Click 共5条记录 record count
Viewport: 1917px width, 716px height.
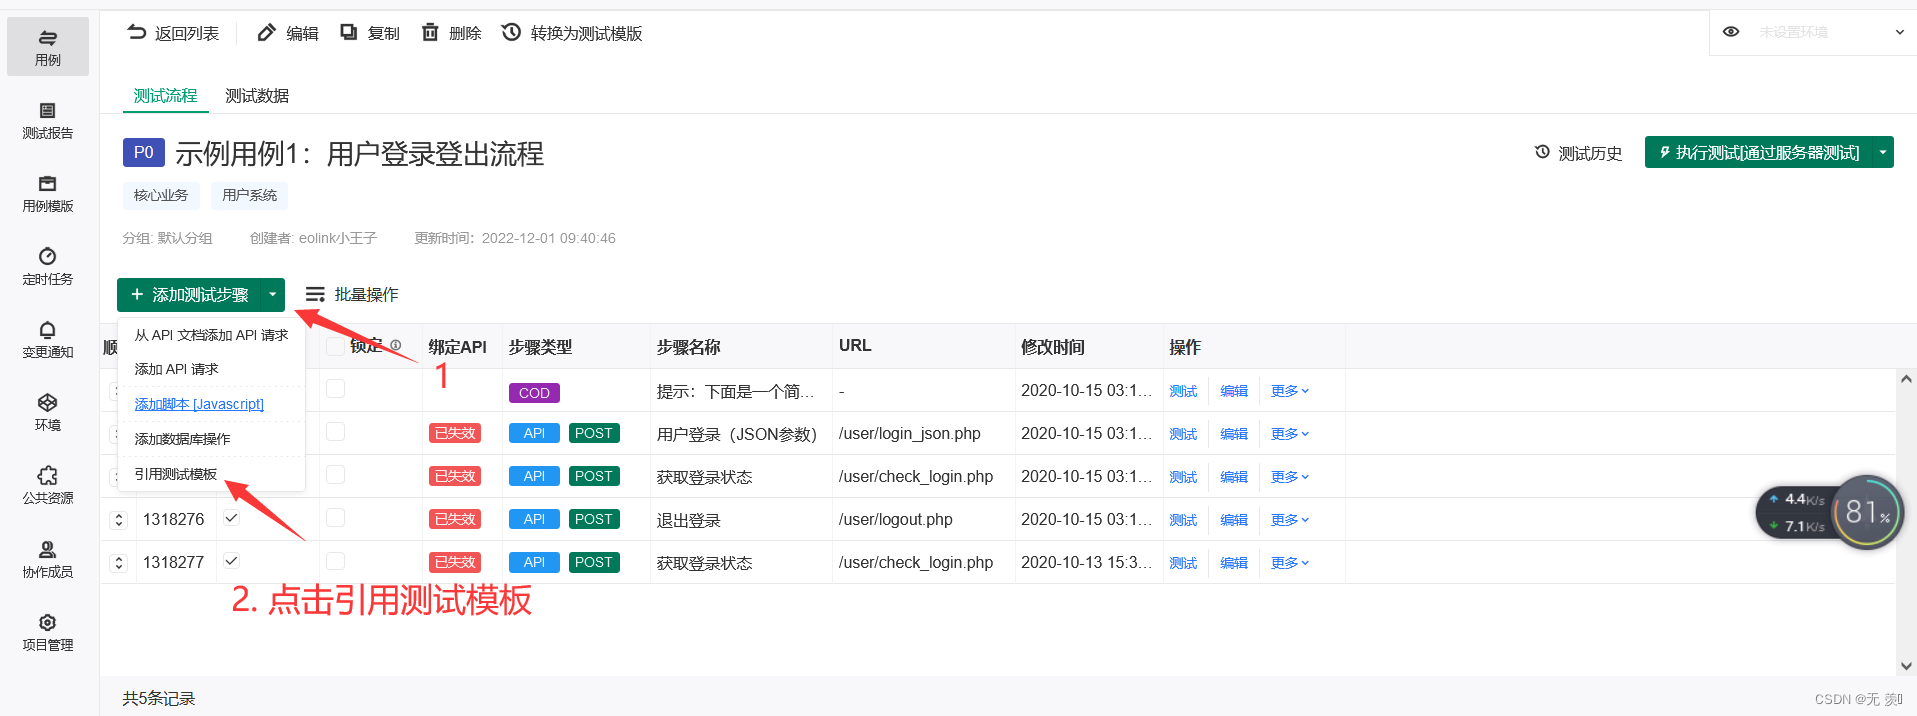(x=159, y=698)
